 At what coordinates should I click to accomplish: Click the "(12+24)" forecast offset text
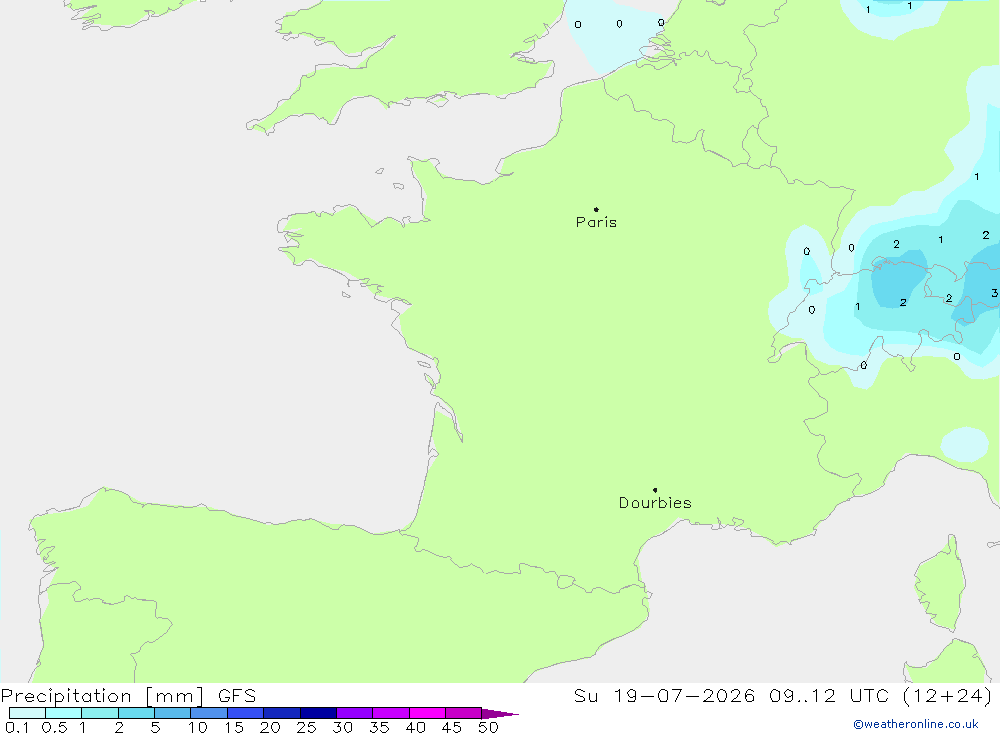(x=947, y=695)
